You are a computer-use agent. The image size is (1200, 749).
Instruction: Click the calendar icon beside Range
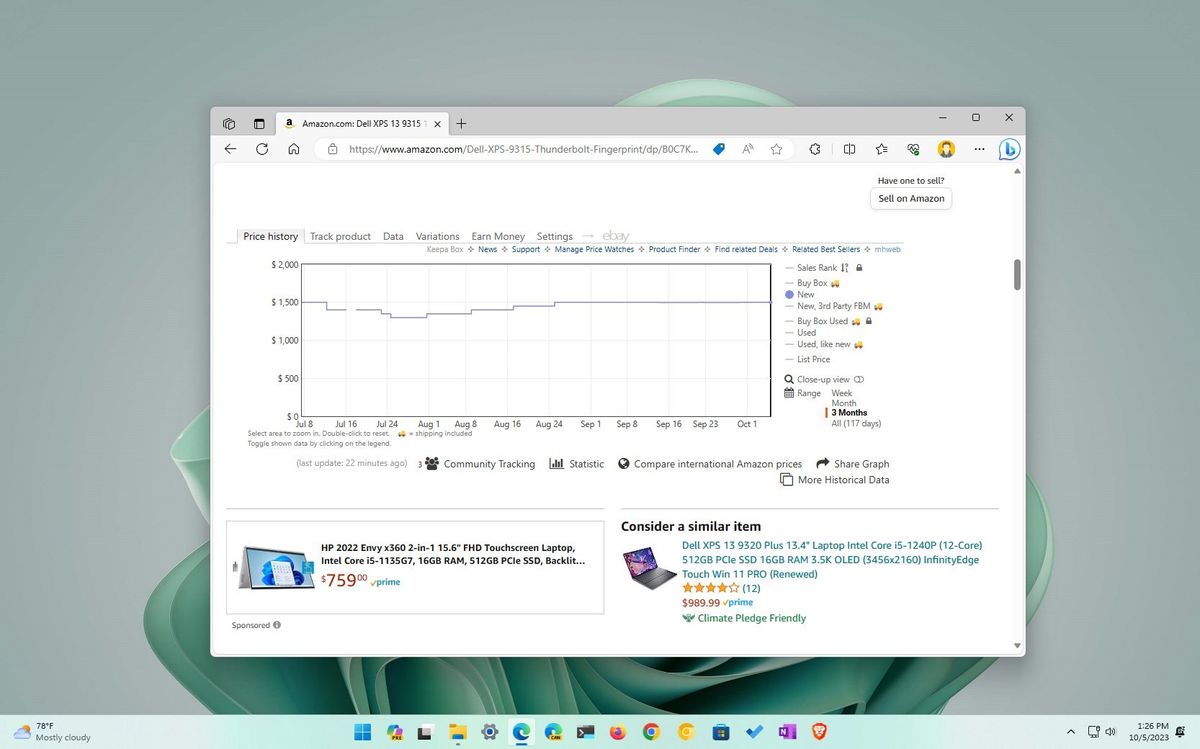pyautogui.click(x=789, y=393)
